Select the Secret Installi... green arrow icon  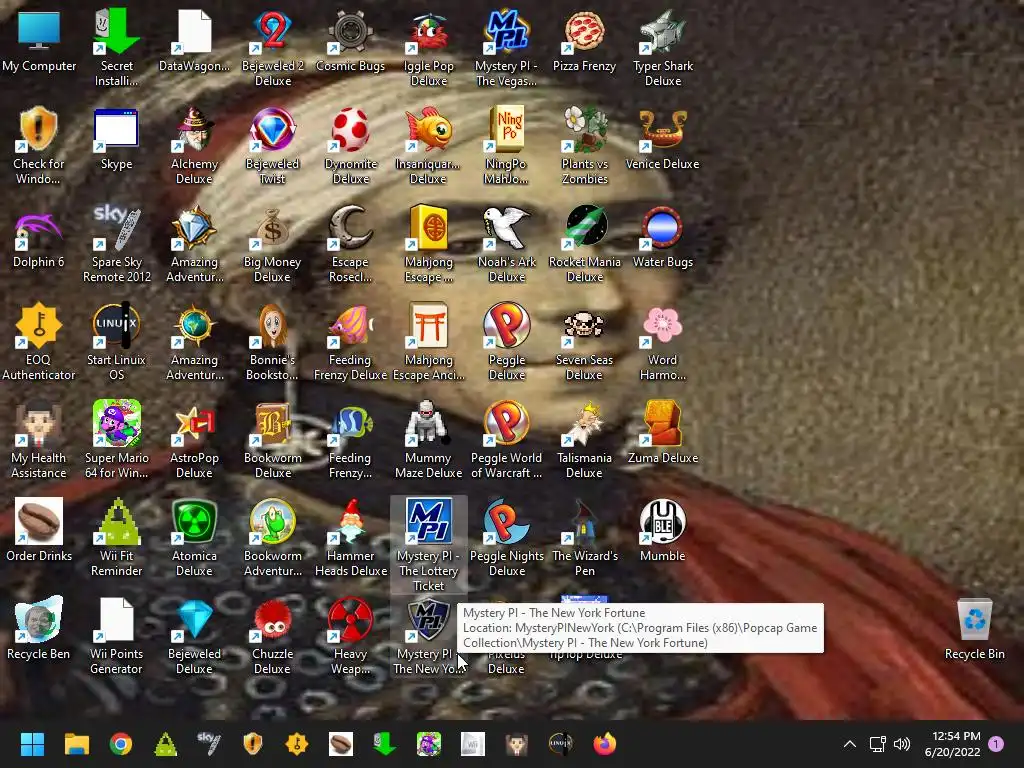116,47
